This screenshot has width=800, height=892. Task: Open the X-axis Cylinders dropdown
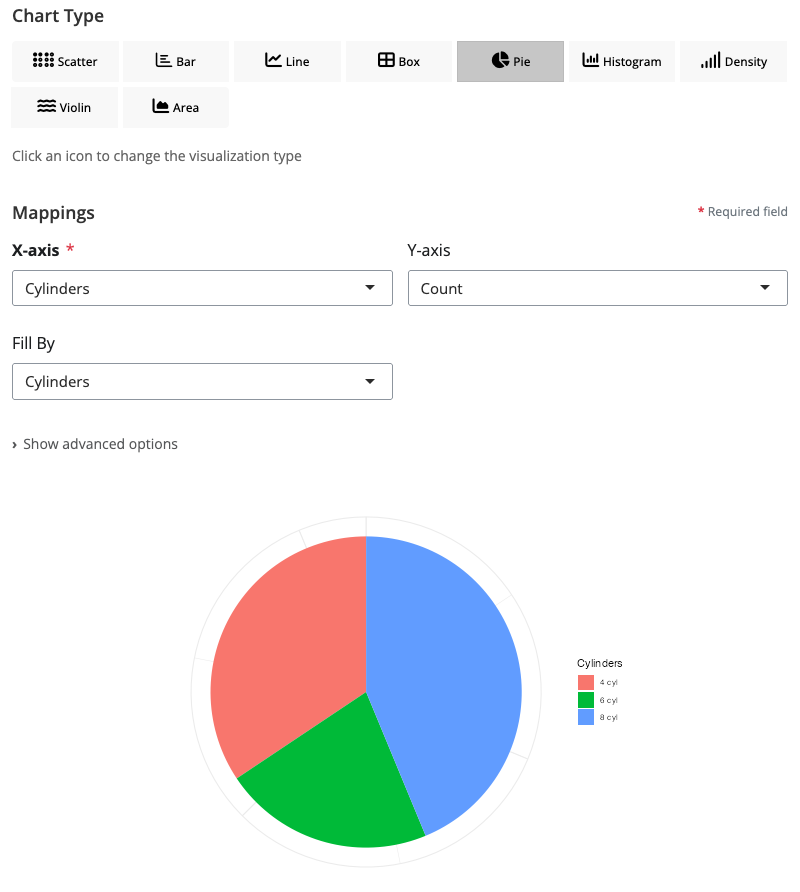pyautogui.click(x=202, y=288)
